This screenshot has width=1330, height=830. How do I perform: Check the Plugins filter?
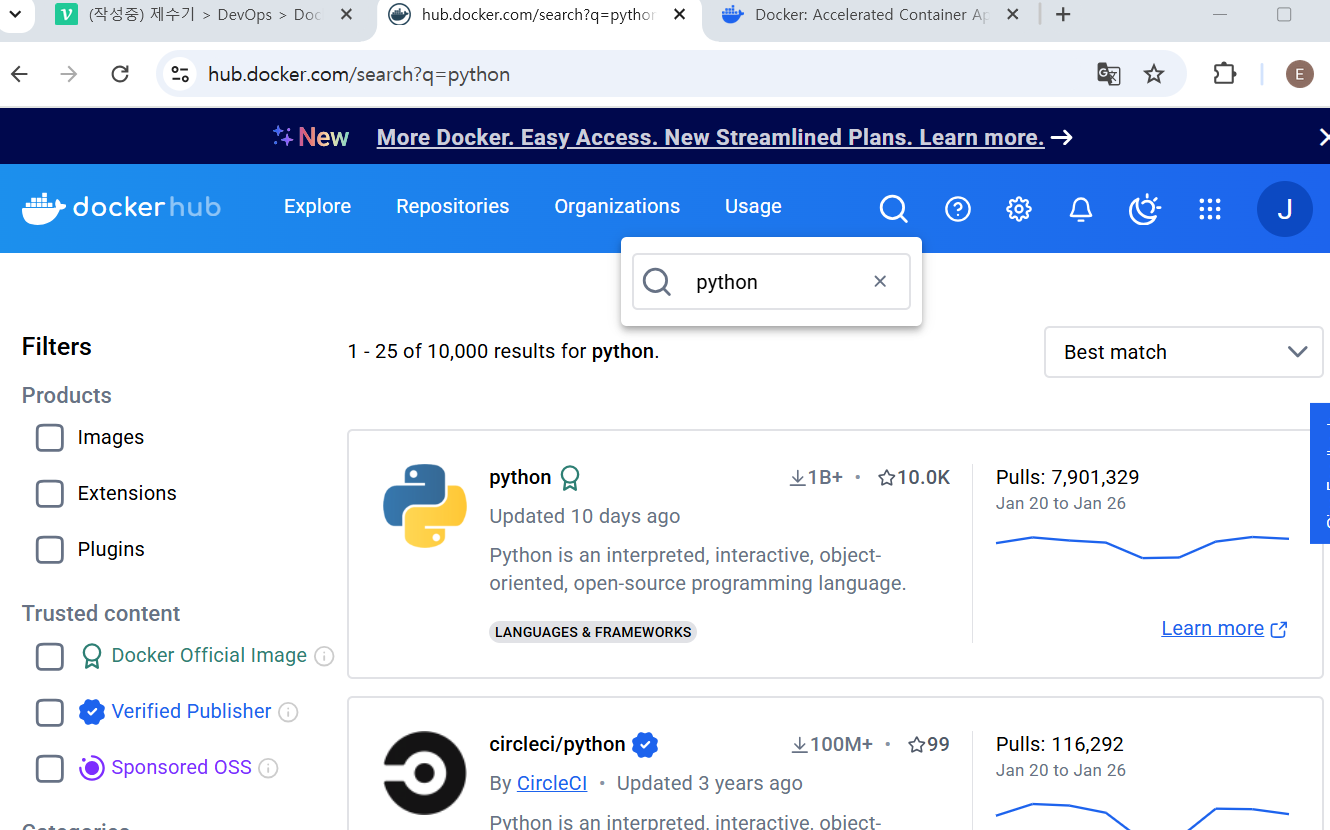pos(50,550)
